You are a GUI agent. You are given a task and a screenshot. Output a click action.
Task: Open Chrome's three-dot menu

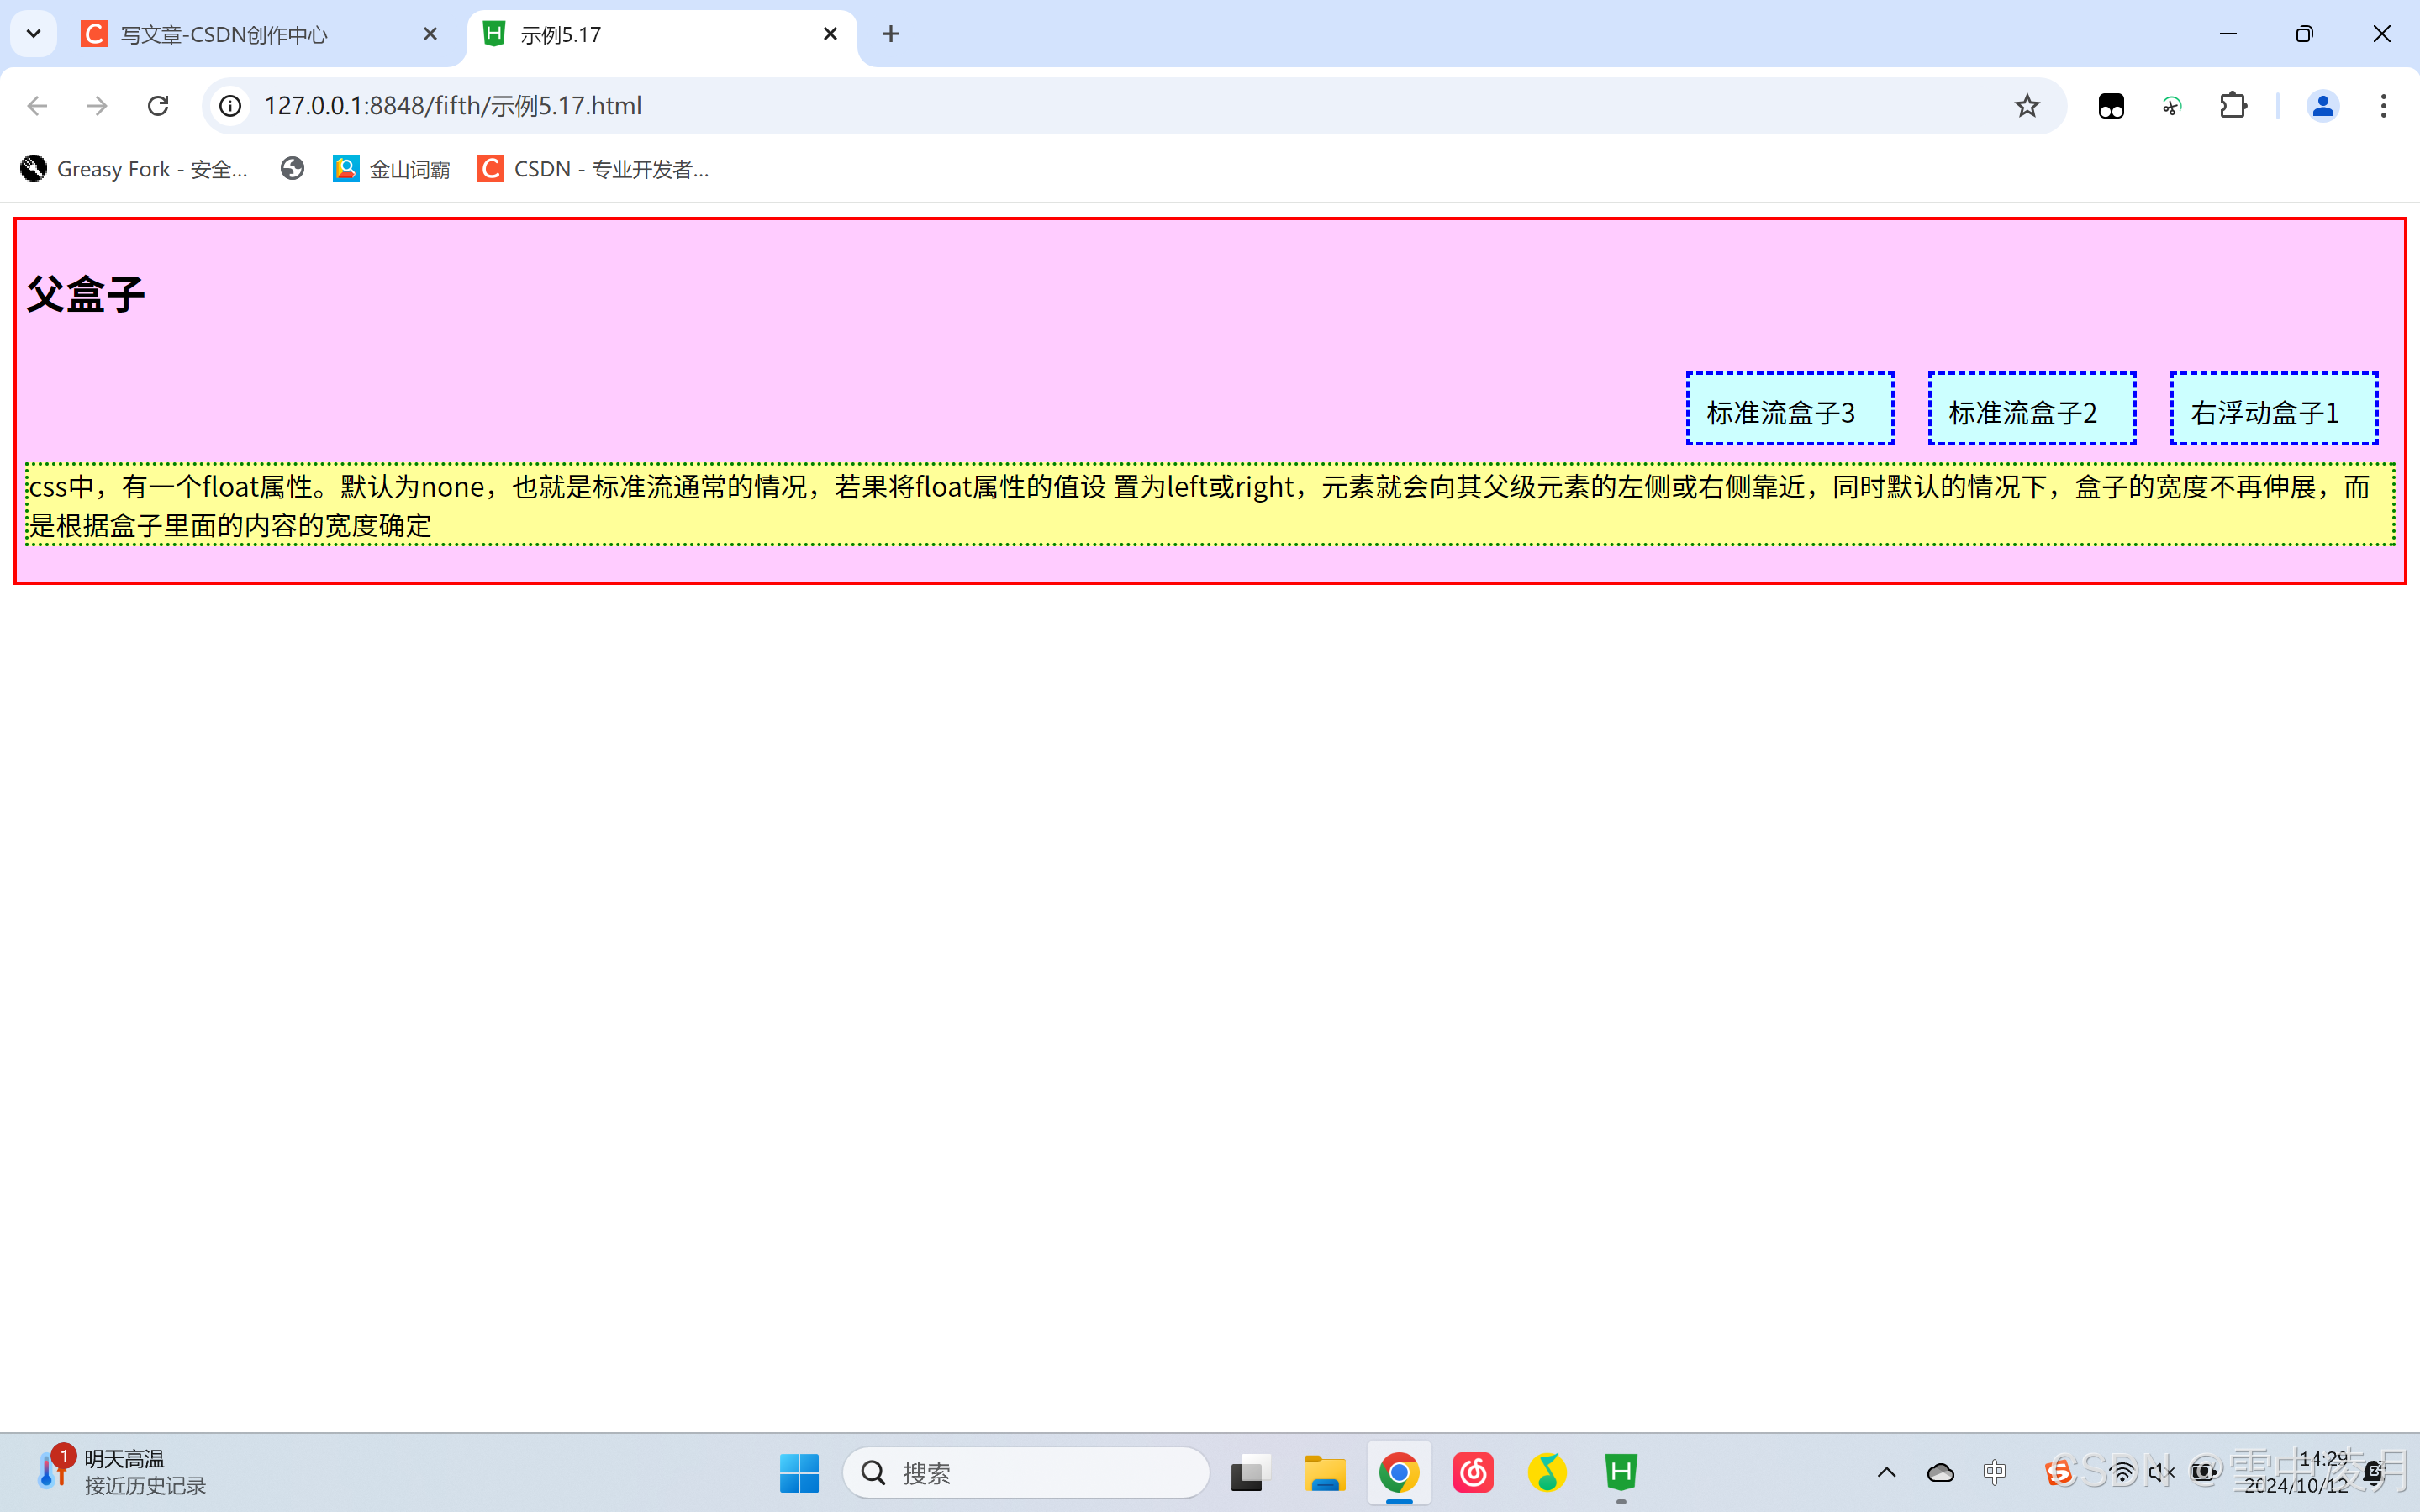pyautogui.click(x=2383, y=106)
